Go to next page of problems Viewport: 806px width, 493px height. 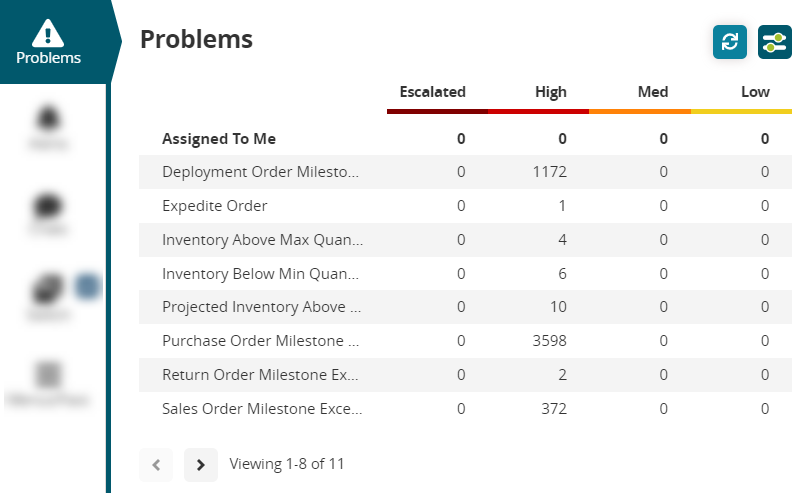201,464
